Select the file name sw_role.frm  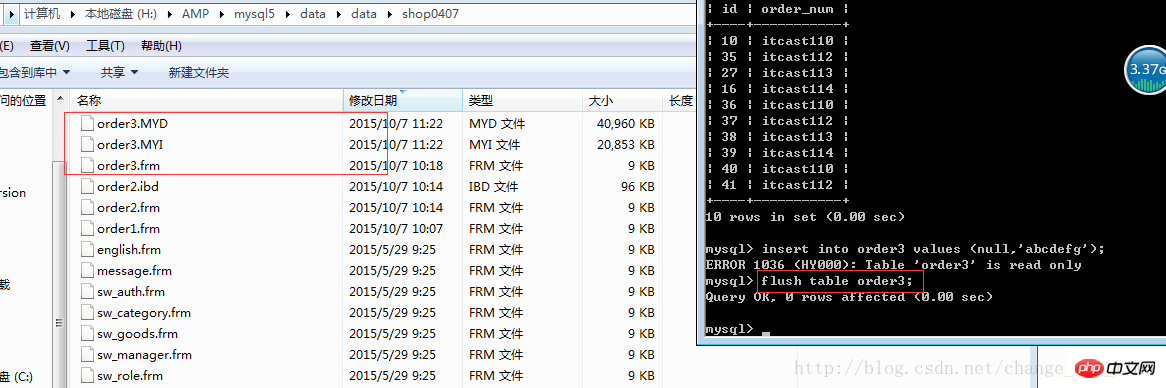click(129, 375)
